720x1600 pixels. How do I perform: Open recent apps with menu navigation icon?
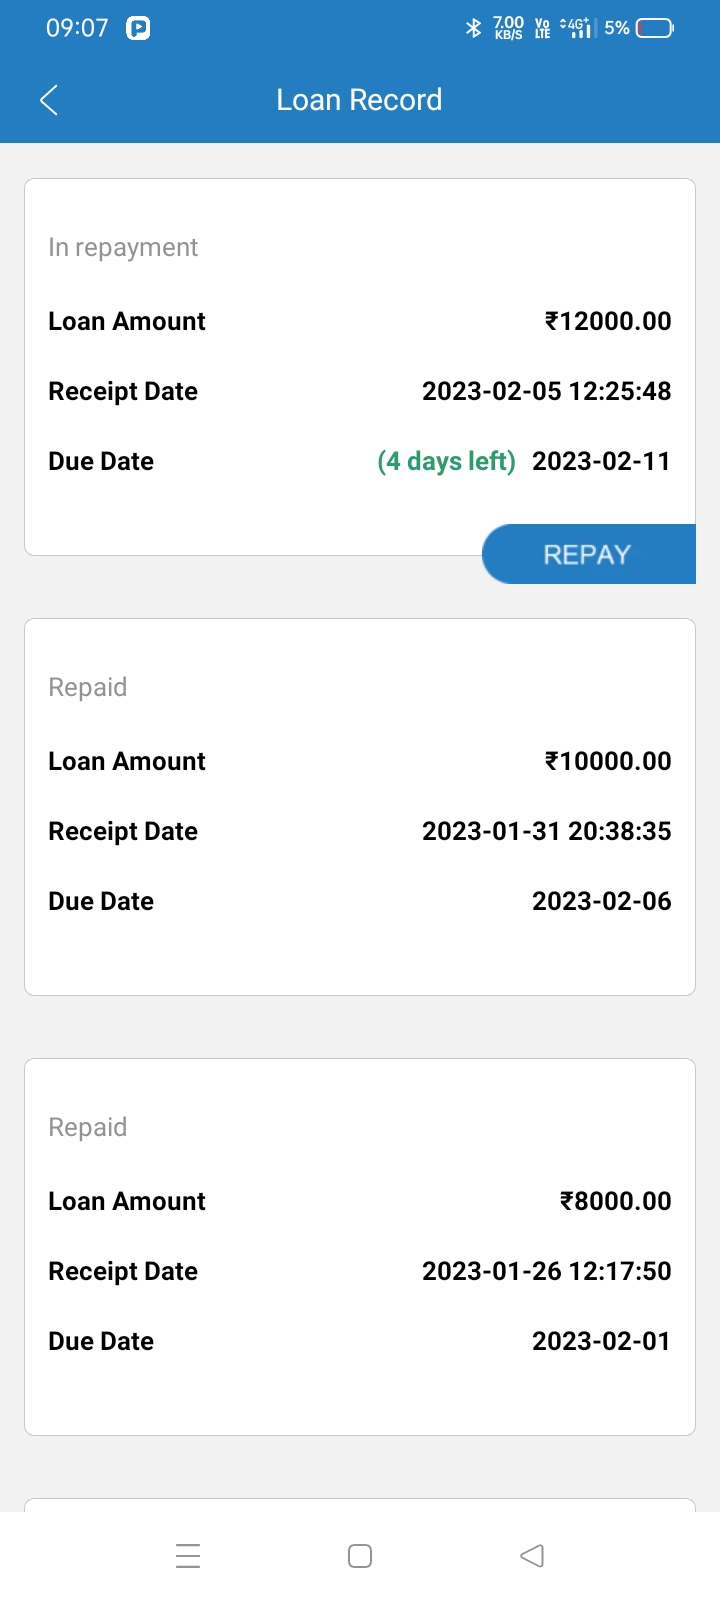(188, 1556)
